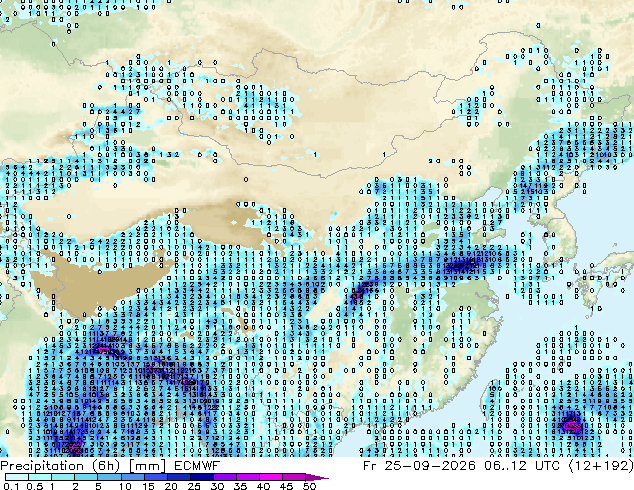Click the over-50 arrow at legend end
The height and width of the screenshot is (490, 634).
(317, 478)
